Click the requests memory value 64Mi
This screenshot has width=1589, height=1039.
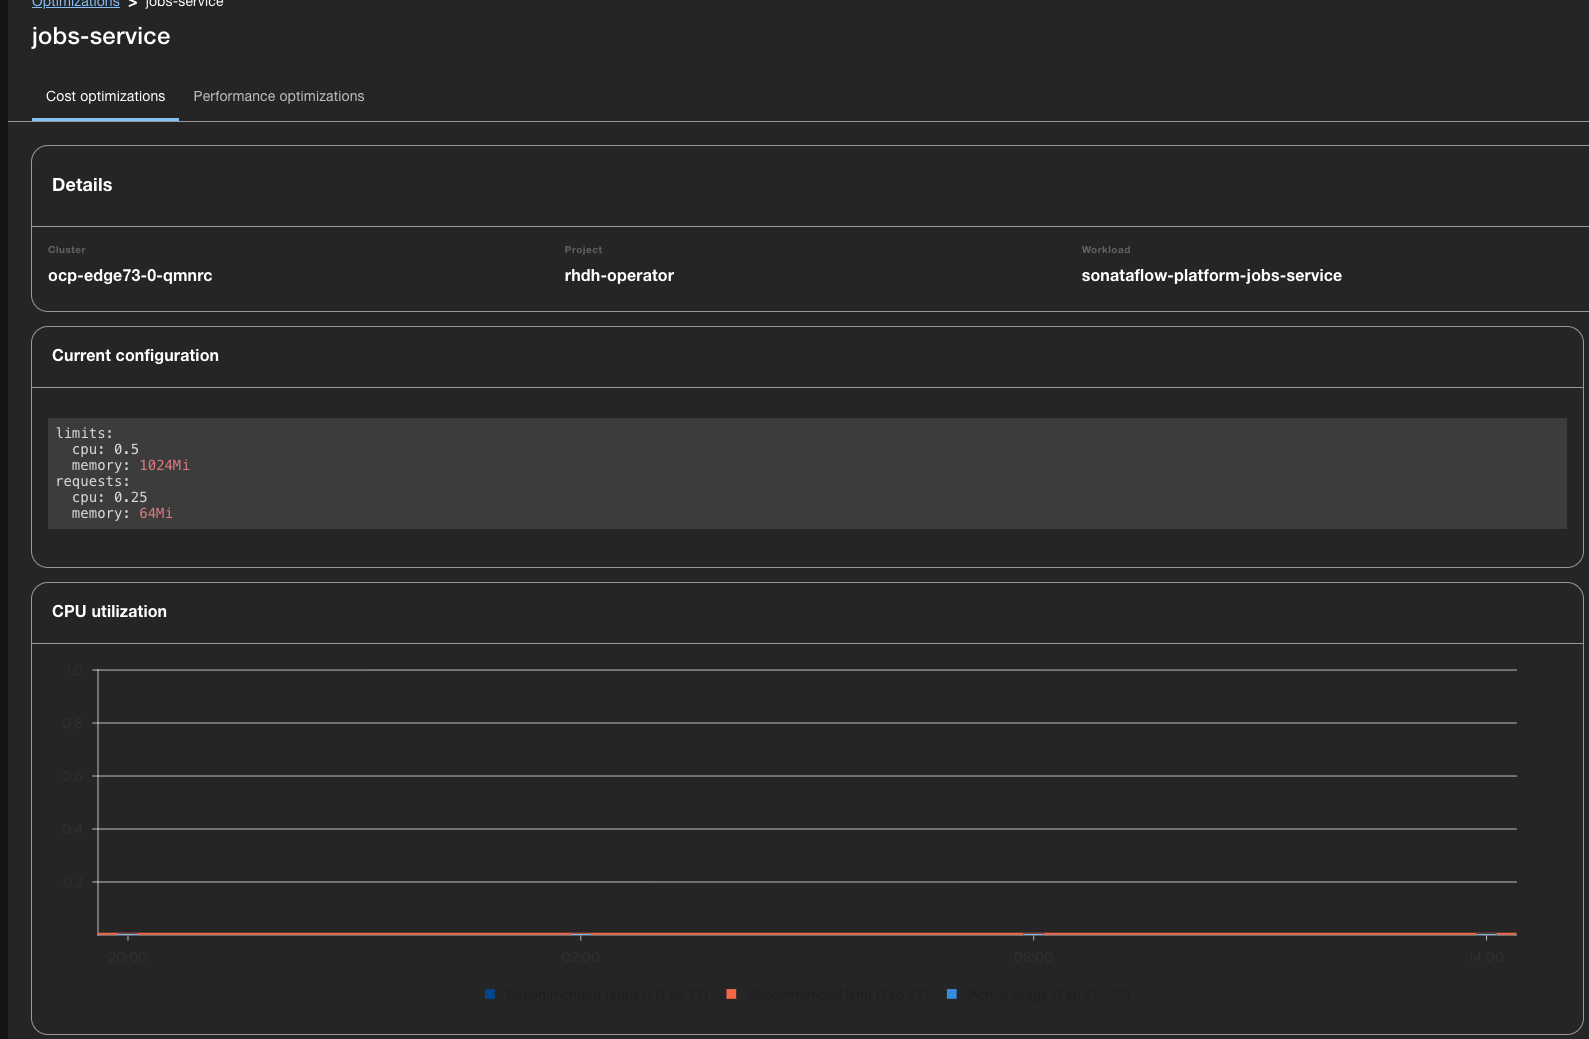(x=156, y=513)
